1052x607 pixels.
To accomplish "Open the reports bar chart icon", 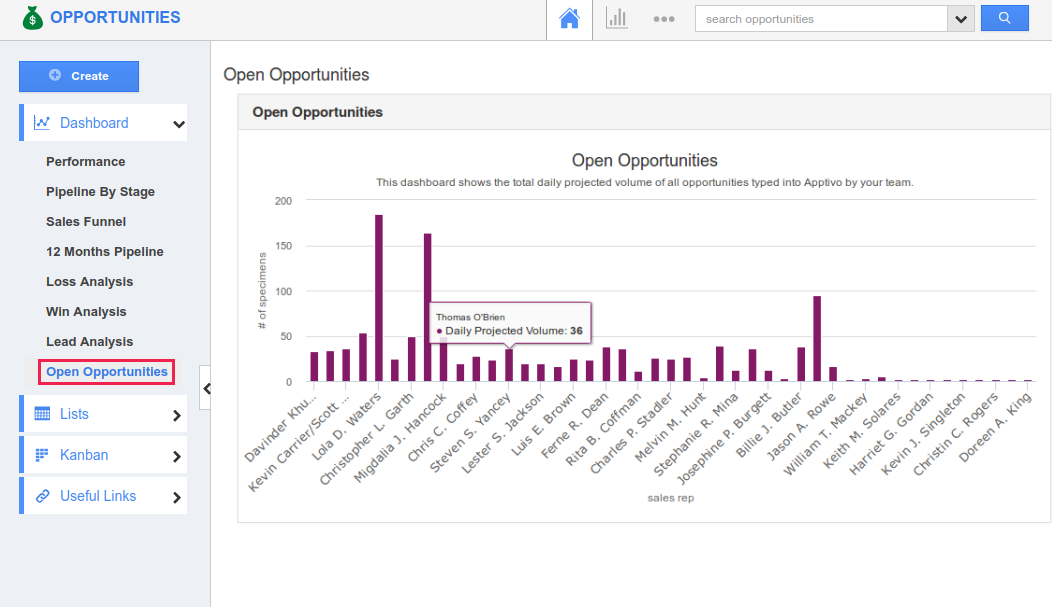I will [617, 19].
